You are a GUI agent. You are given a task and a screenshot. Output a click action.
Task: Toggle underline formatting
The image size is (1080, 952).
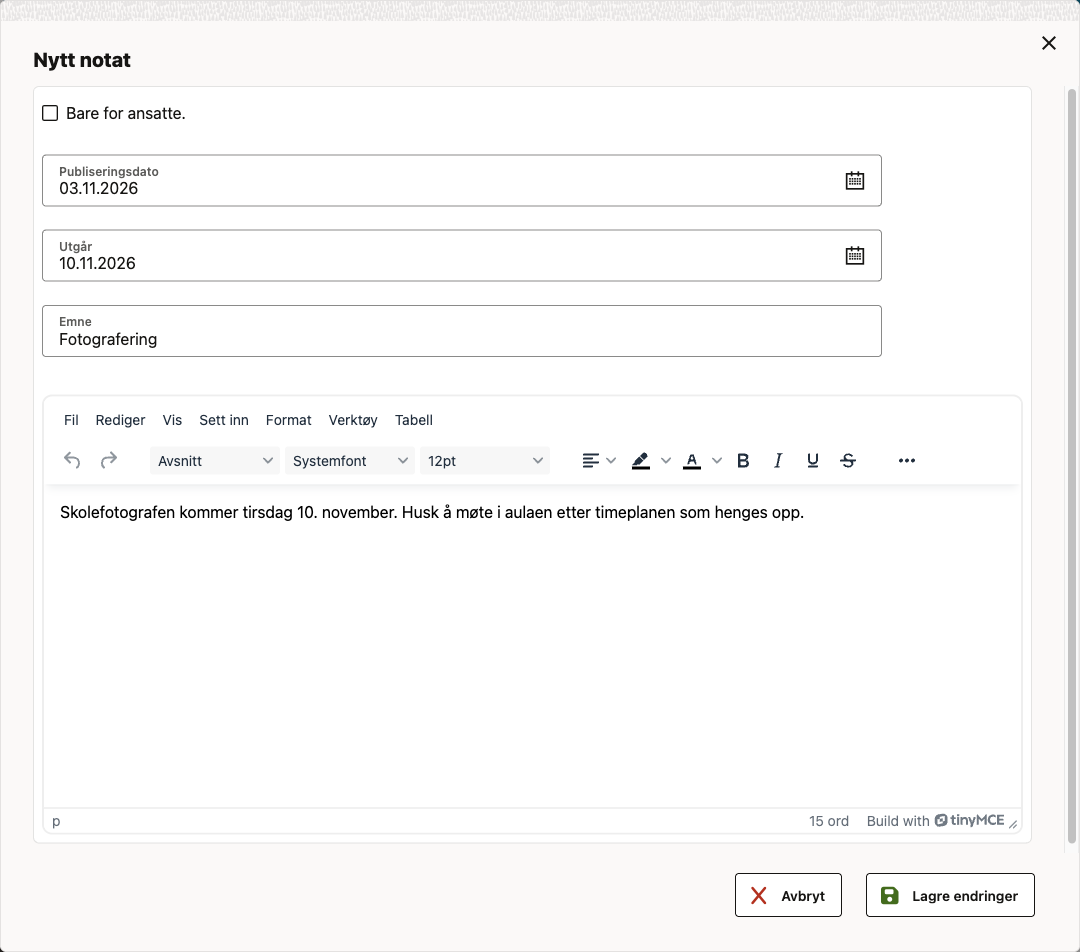point(813,461)
